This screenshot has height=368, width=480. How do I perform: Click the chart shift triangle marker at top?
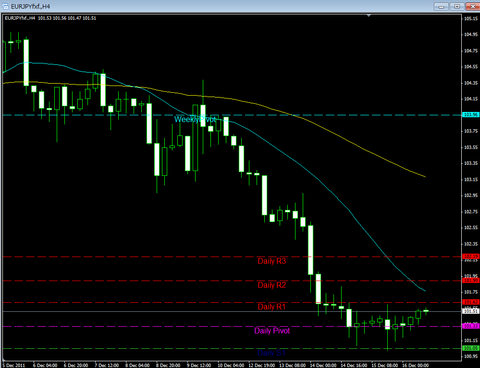[369, 15]
